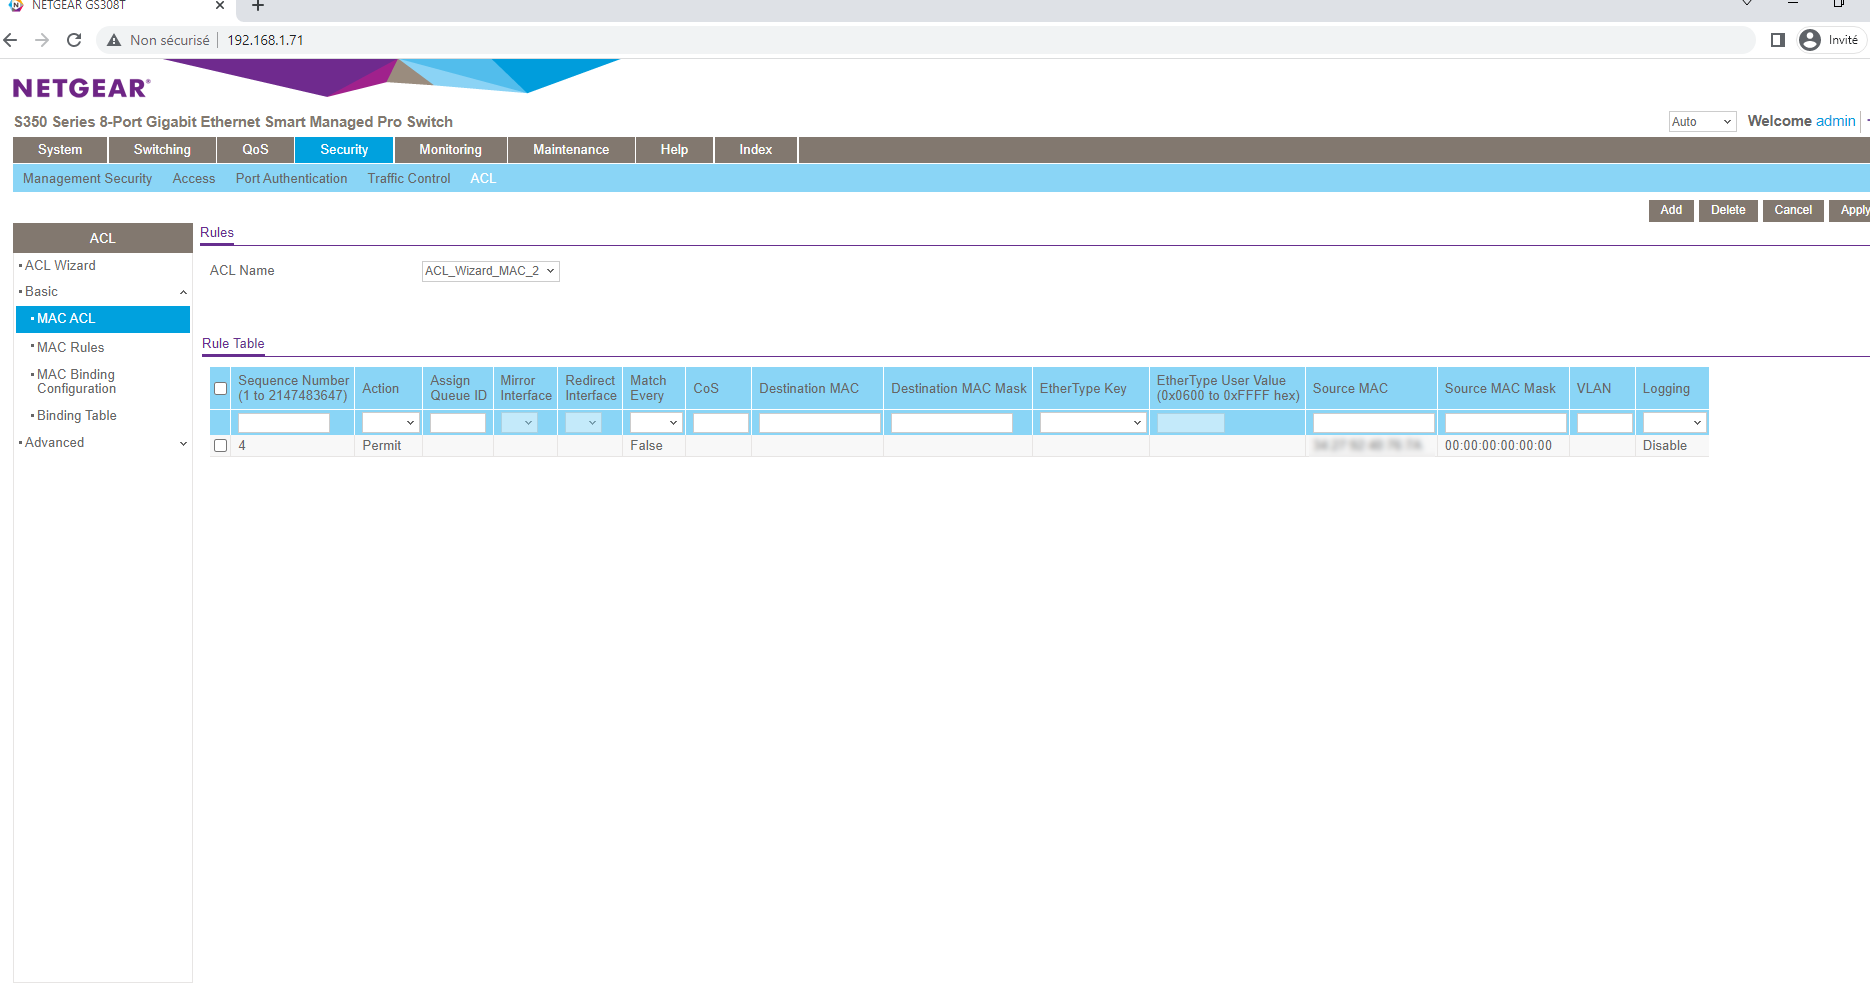
Task: Click the browser reload page icon
Action: 74,40
